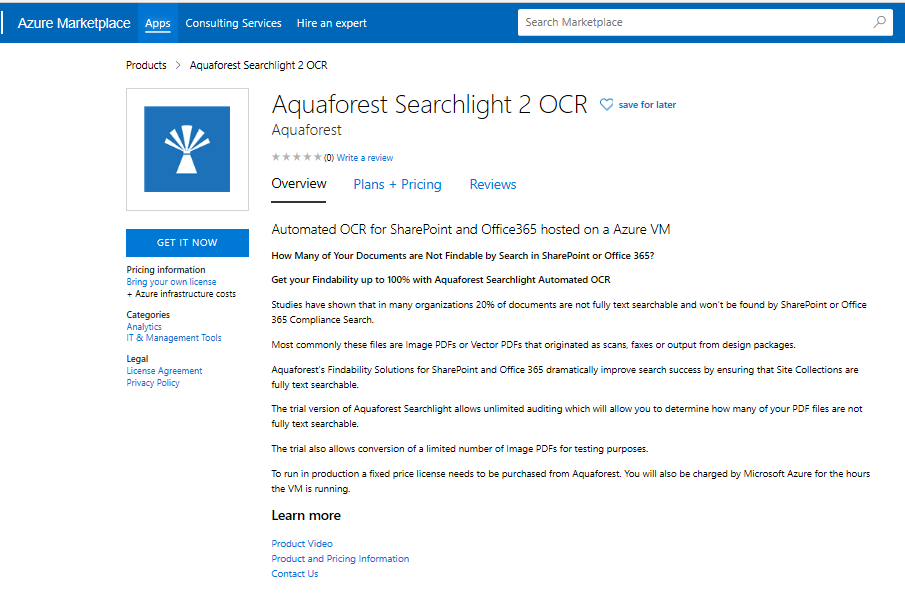Screen dimensions: 905x609
Task: Click the Aquaforest publisher name
Action: coord(306,130)
